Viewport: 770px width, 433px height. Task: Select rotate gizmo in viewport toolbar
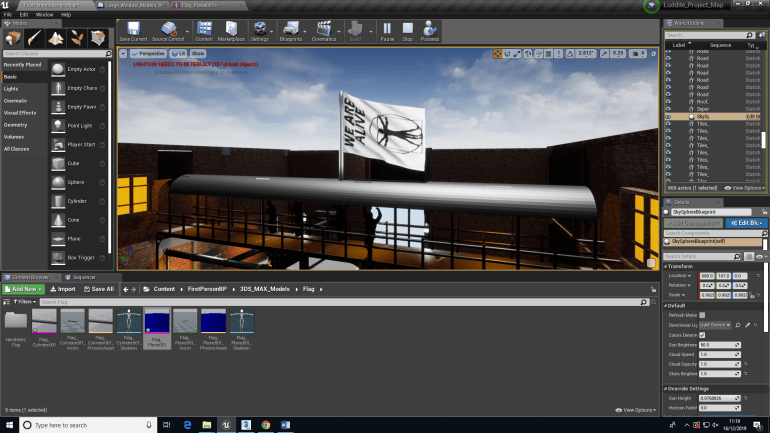(507, 54)
